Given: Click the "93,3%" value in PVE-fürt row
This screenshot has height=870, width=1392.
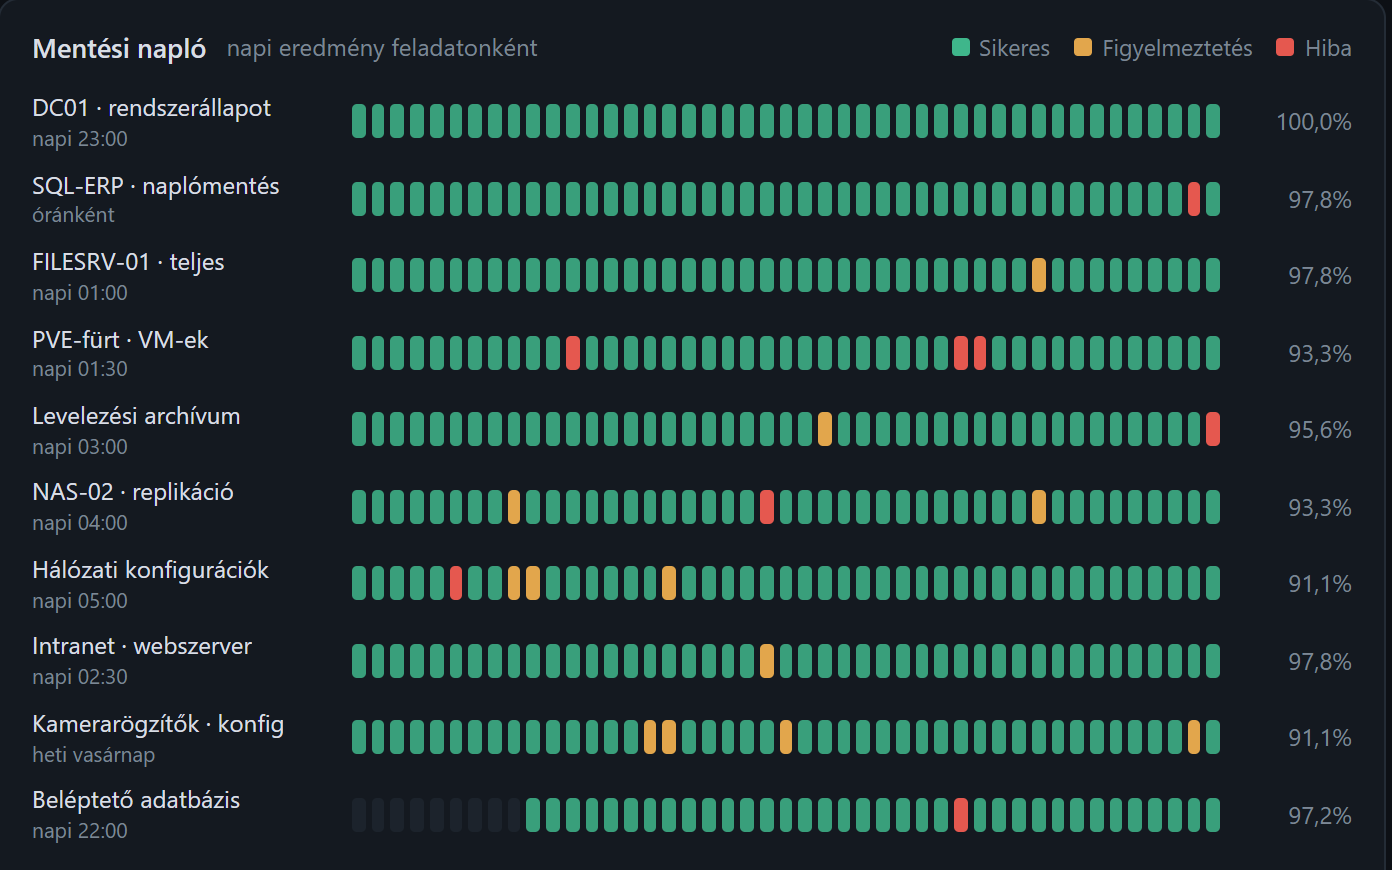Looking at the screenshot, I should point(1320,354).
